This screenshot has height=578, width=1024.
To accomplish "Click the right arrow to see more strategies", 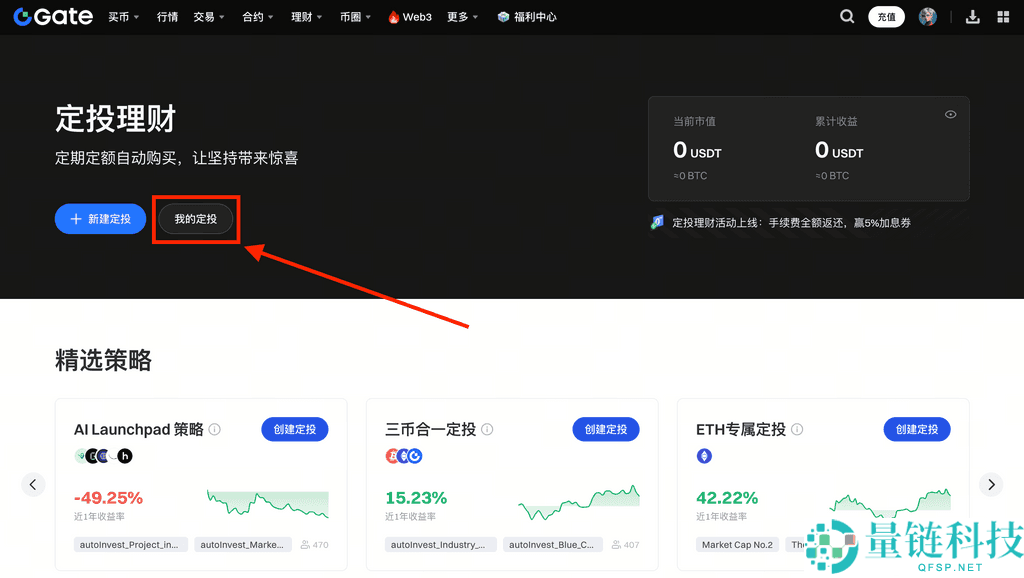I will [990, 484].
